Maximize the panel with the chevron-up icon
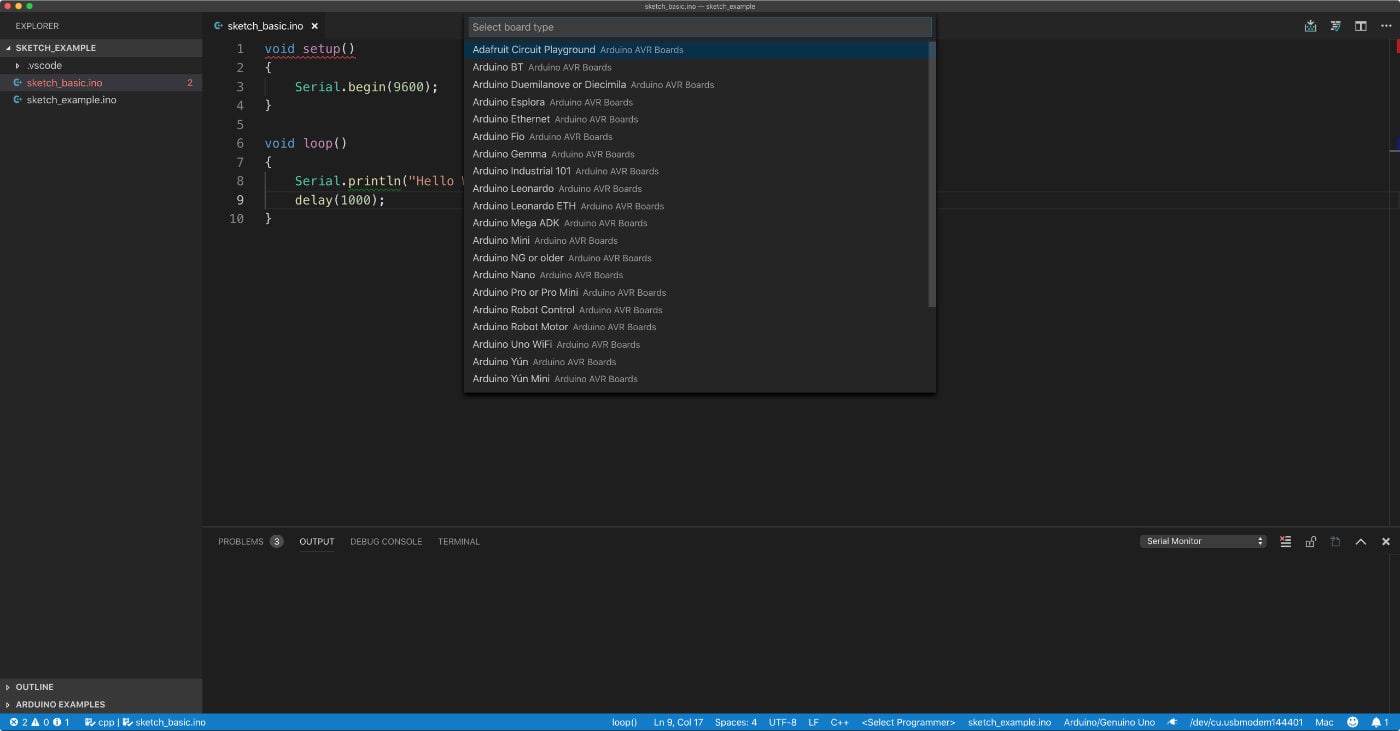This screenshot has height=731, width=1400. [x=1360, y=541]
